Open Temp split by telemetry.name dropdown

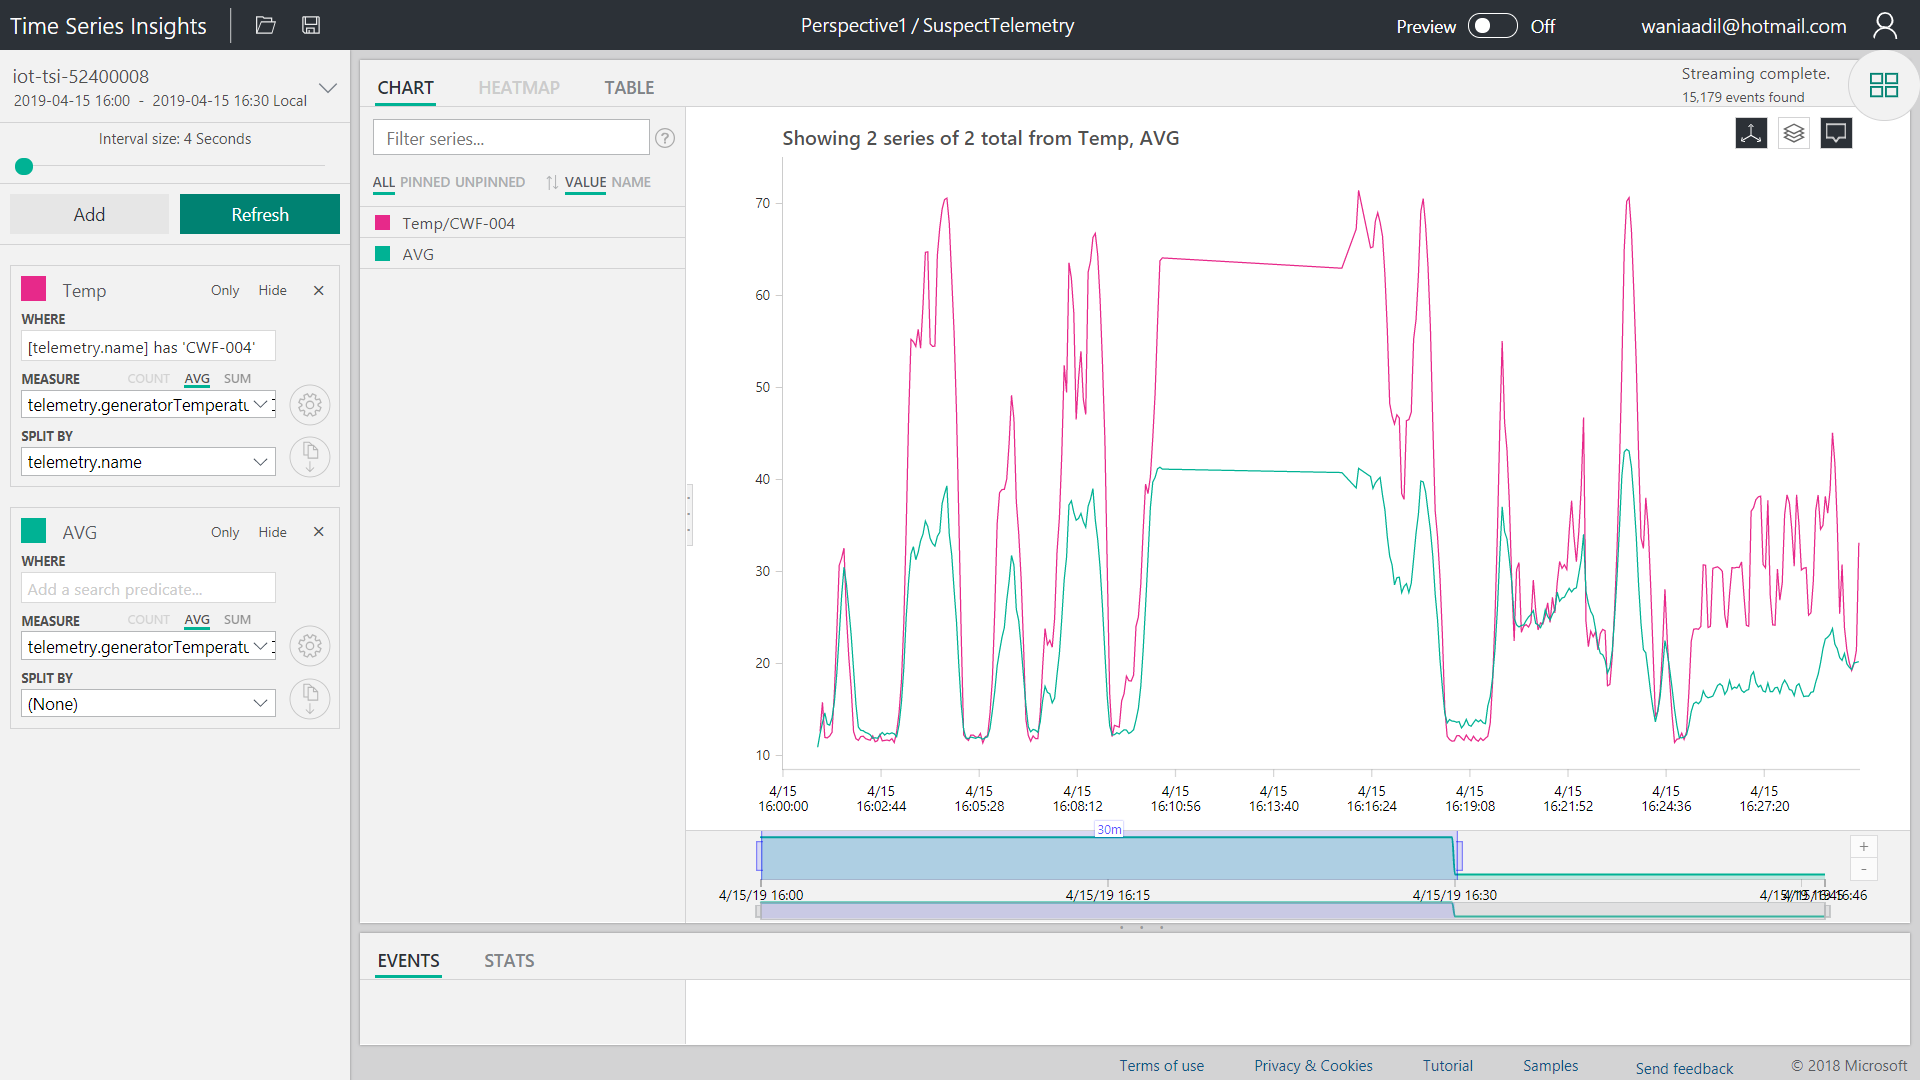click(x=148, y=462)
